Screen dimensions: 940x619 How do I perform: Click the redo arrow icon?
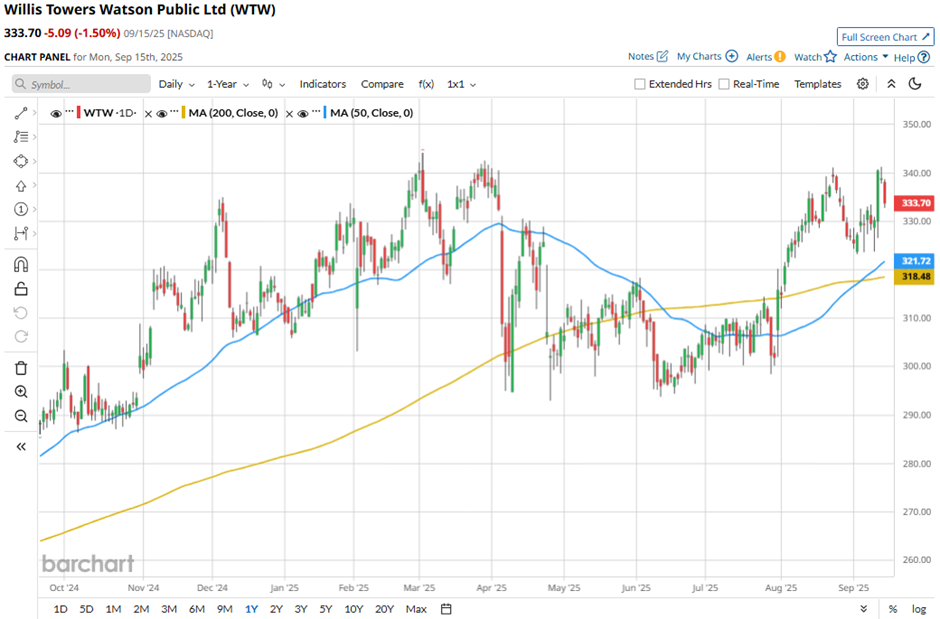(x=21, y=336)
